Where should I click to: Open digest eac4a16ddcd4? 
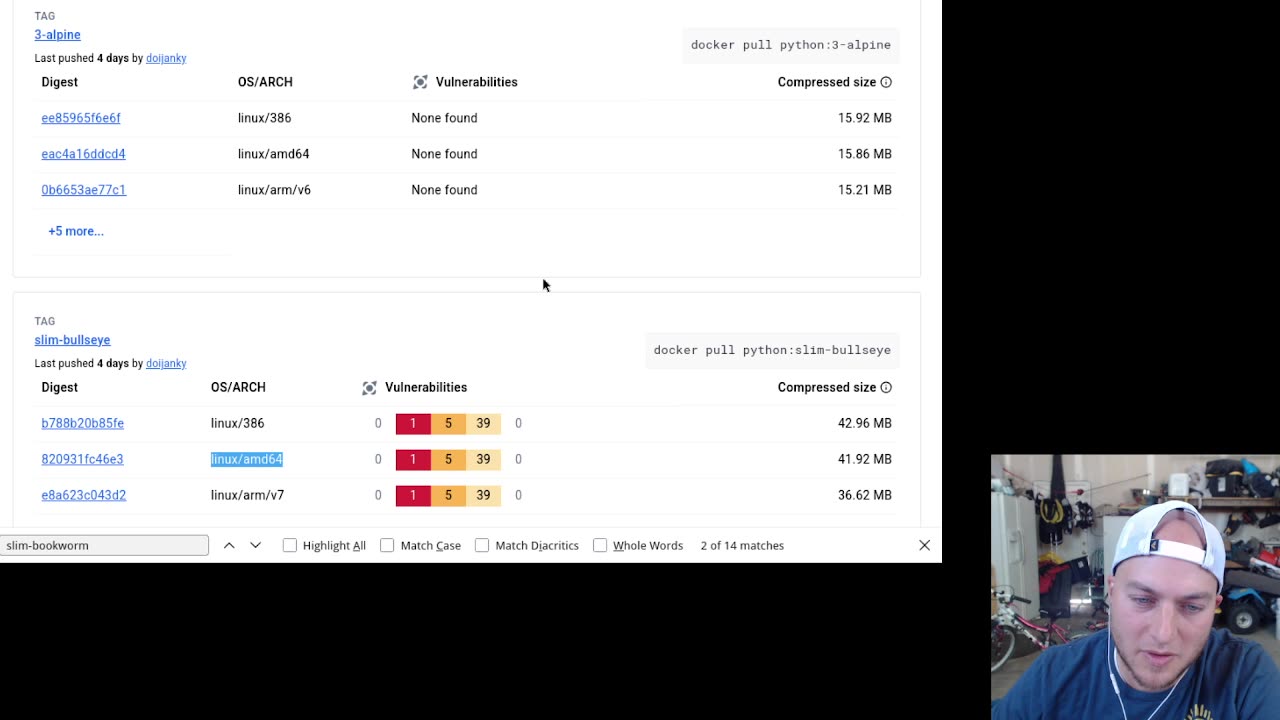tap(83, 154)
